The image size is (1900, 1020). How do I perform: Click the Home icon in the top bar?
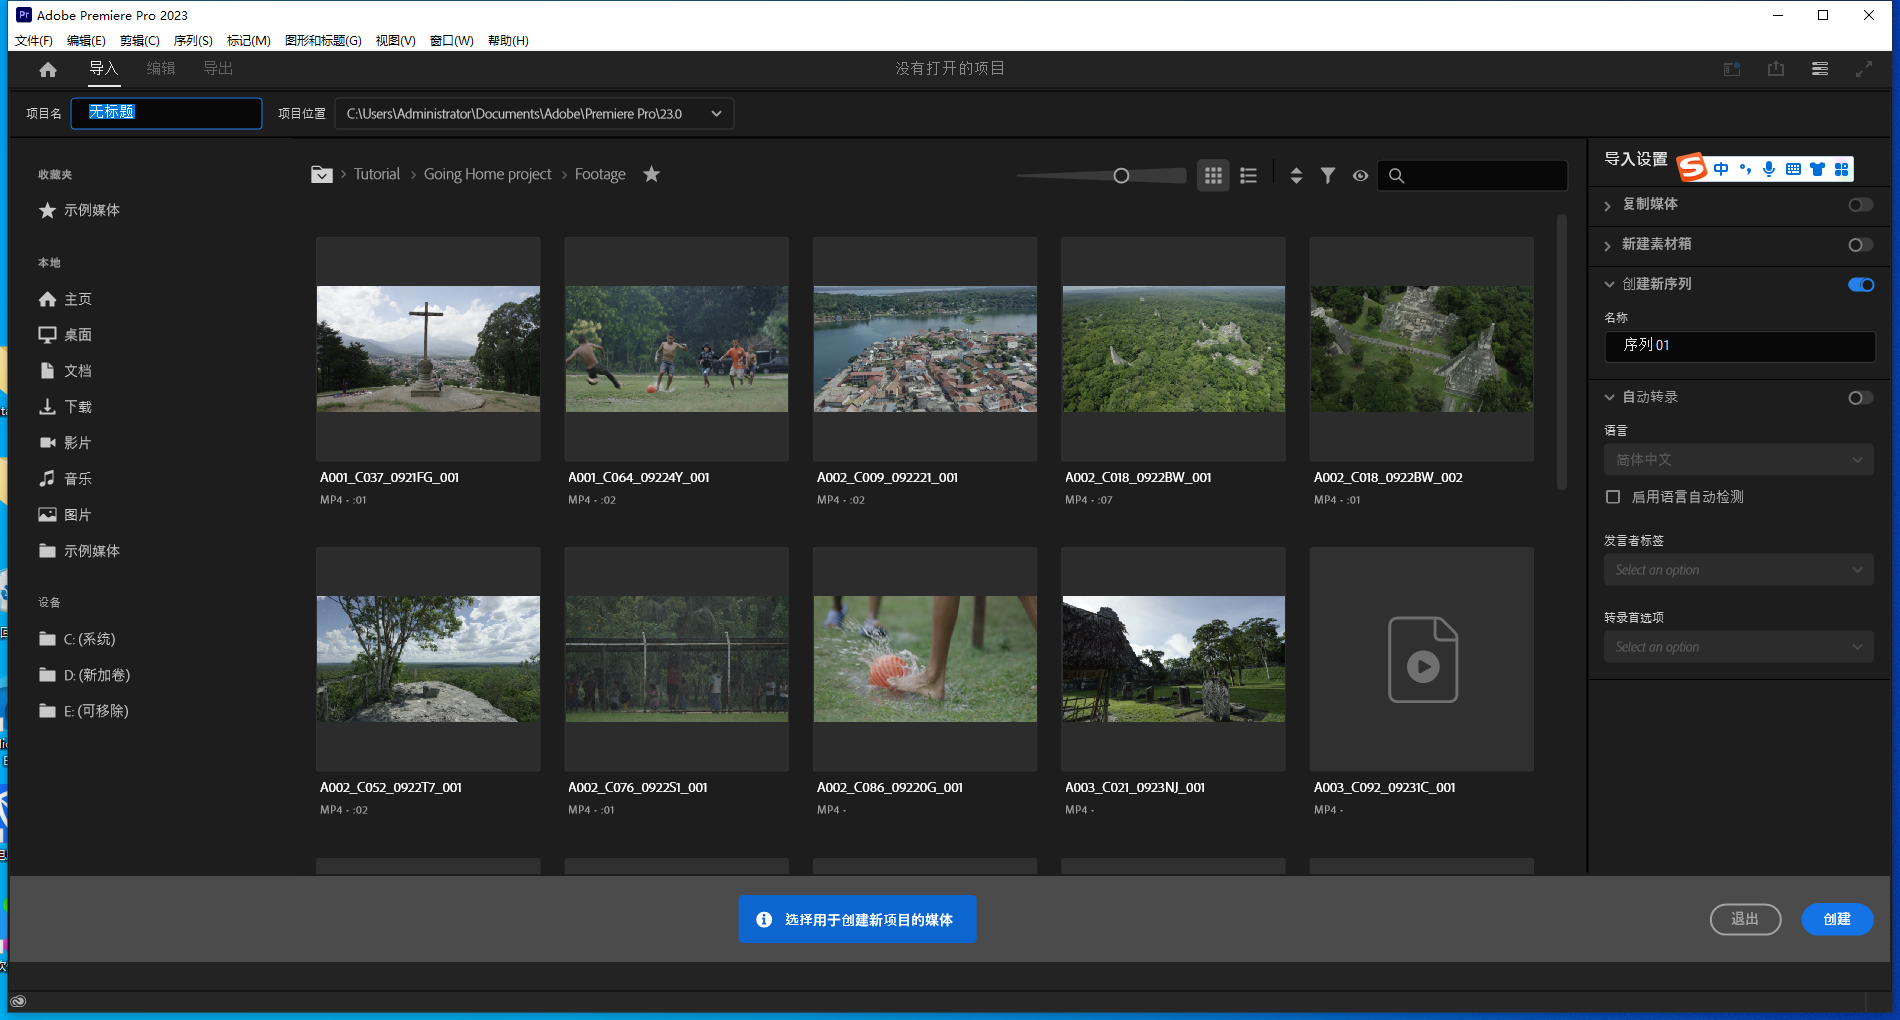[47, 68]
